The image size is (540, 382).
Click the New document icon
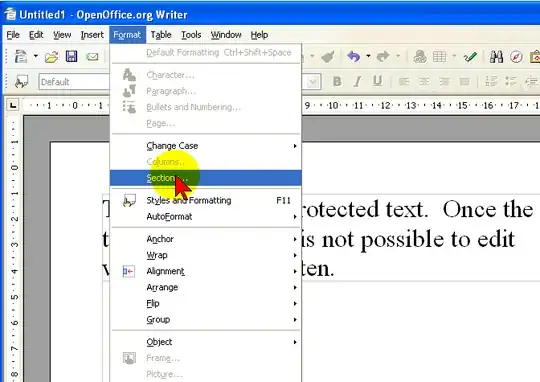tap(21, 56)
